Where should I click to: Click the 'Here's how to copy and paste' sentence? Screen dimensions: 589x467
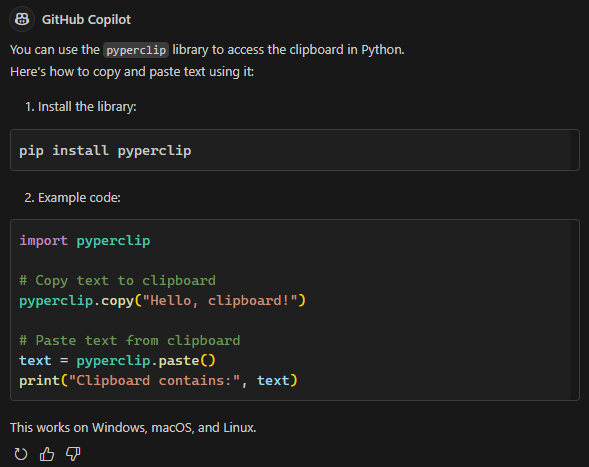point(132,72)
